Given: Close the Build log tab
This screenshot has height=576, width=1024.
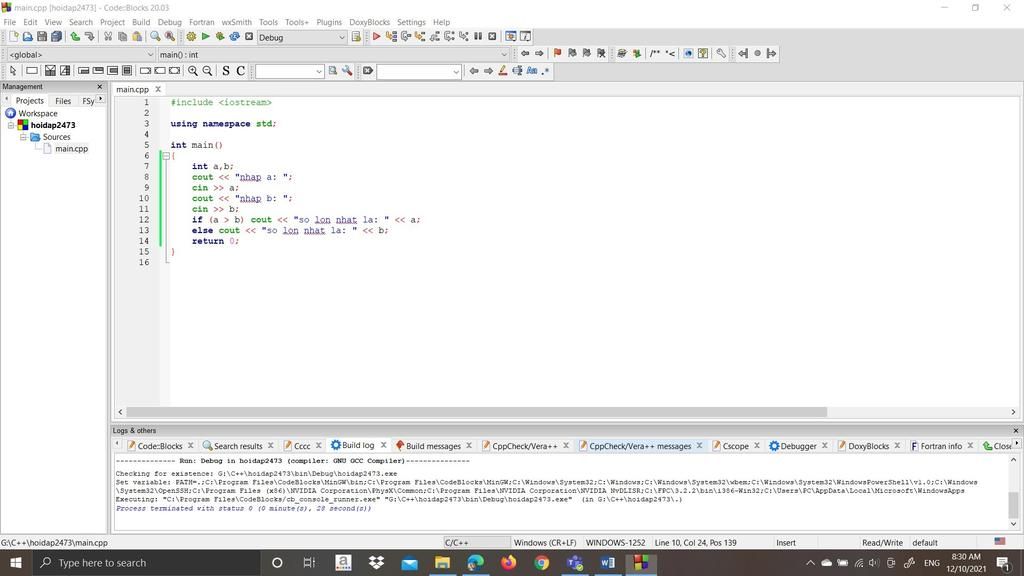Looking at the screenshot, I should [383, 445].
